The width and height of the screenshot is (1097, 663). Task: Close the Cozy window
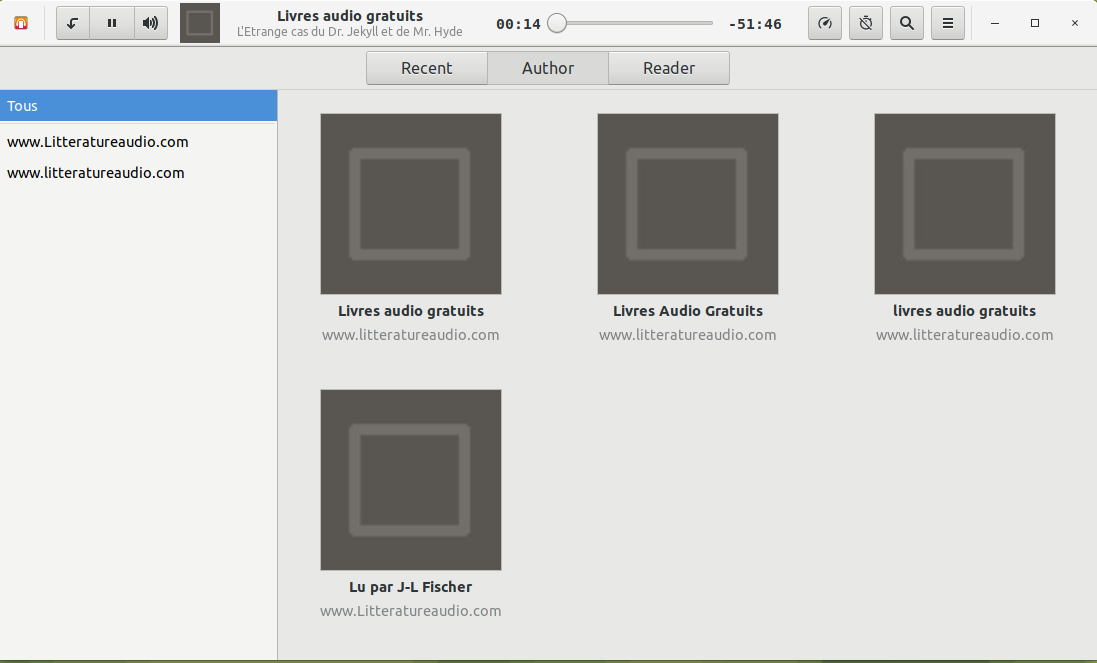(1075, 23)
